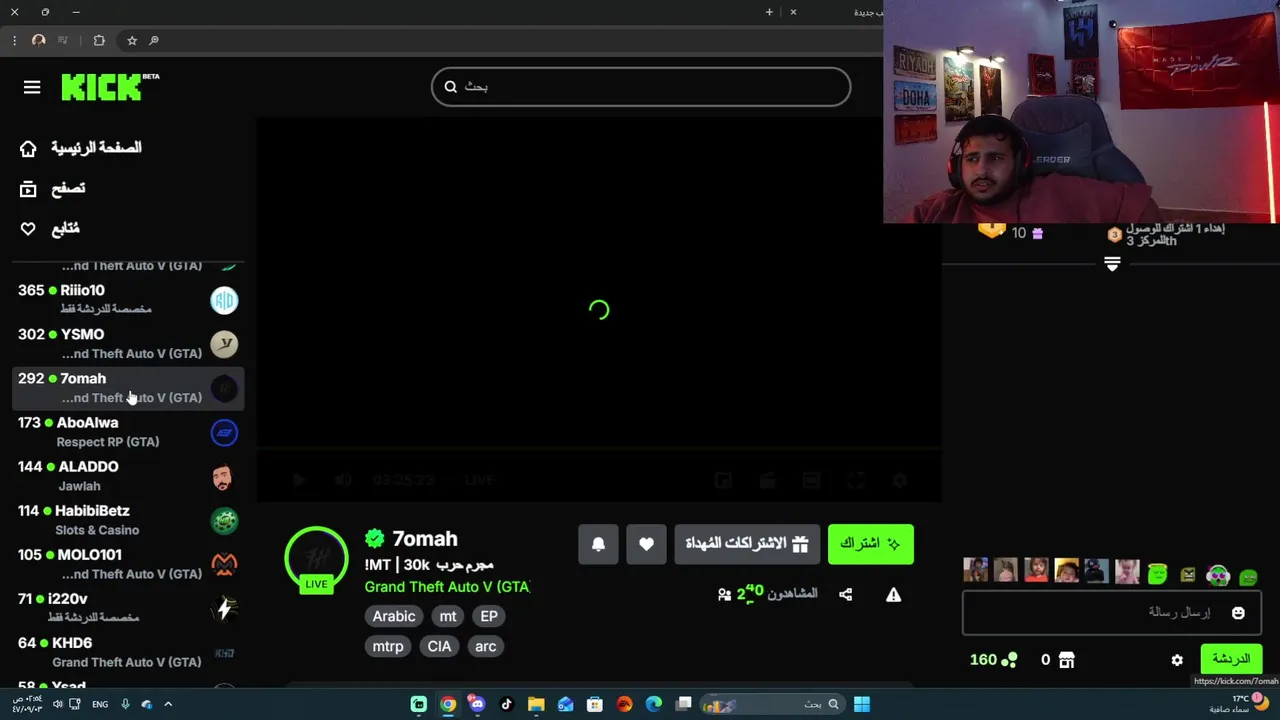Open YSMO channel in sidebar

pos(128,344)
